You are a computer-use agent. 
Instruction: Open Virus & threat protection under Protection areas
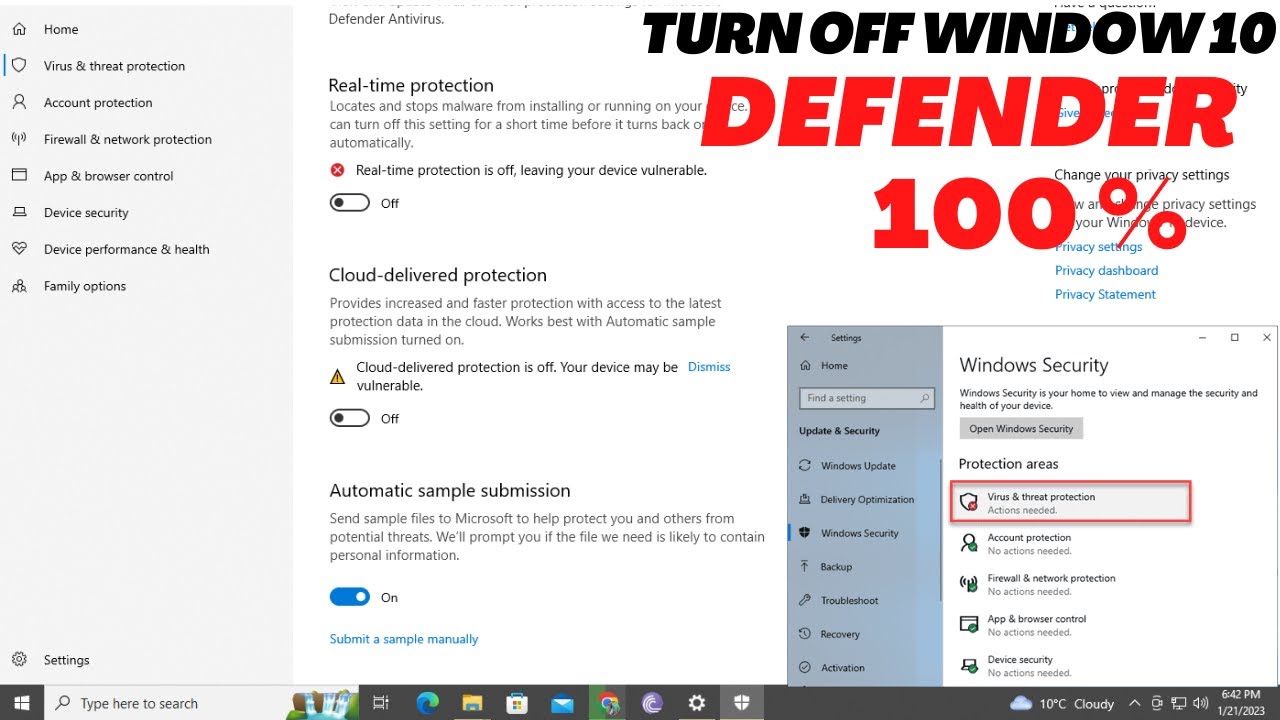coord(1071,502)
